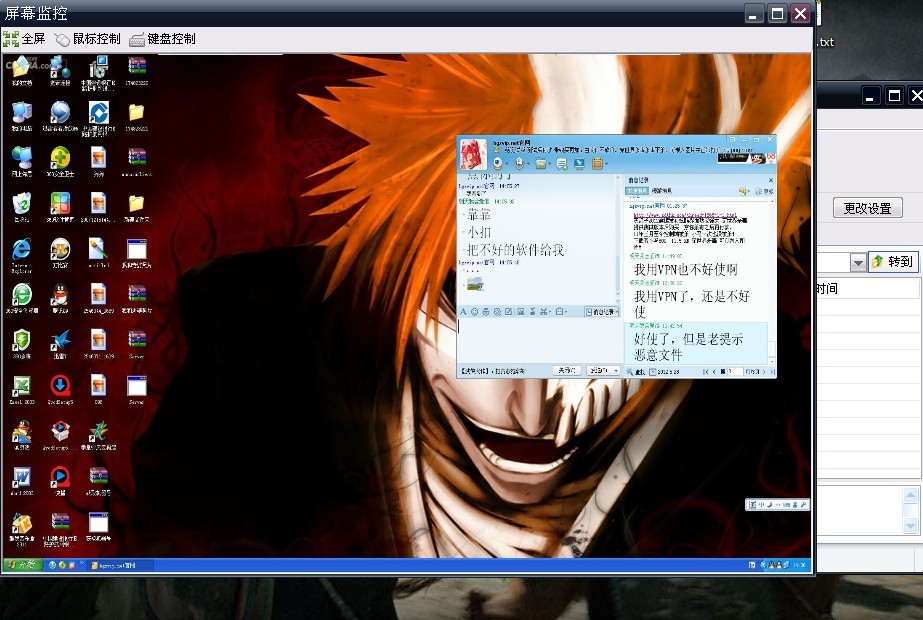This screenshot has height=620, width=923.
Task: Click the 转到 go button
Action: 892,261
